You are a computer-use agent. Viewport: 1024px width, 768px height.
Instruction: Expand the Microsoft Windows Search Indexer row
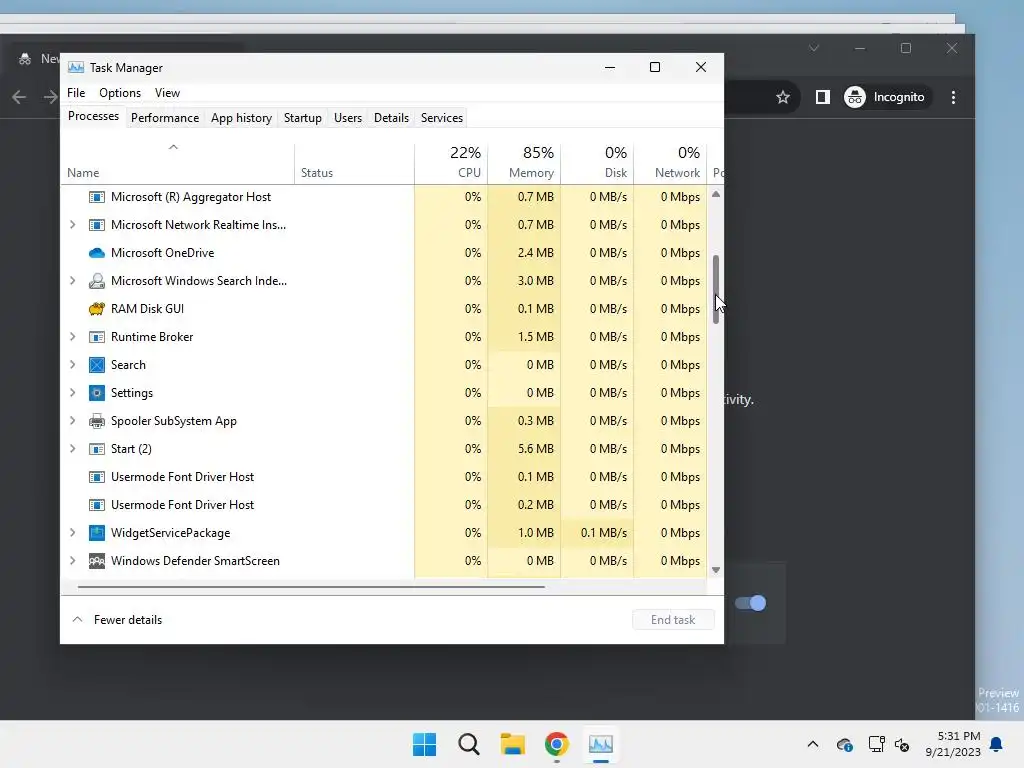tap(72, 281)
